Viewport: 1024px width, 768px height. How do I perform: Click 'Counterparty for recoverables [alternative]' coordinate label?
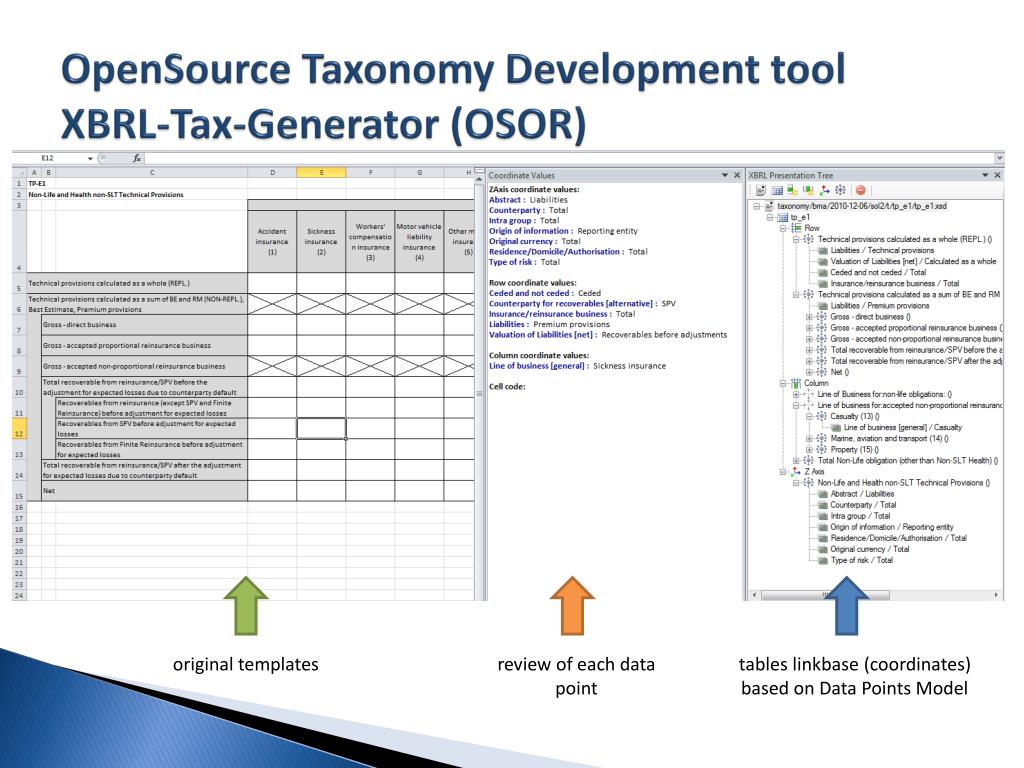click(571, 304)
